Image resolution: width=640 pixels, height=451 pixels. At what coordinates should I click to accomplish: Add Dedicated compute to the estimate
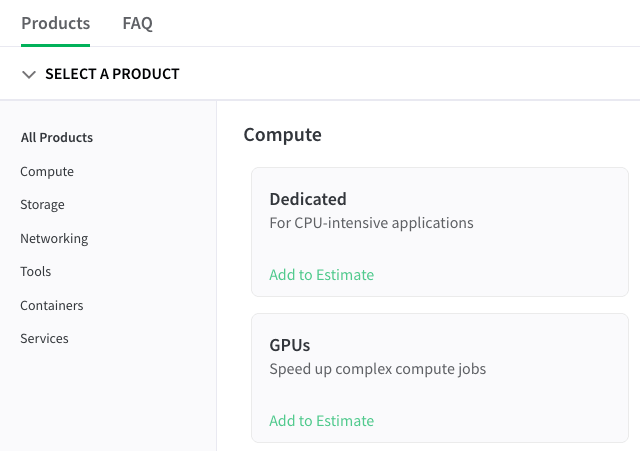coord(321,275)
